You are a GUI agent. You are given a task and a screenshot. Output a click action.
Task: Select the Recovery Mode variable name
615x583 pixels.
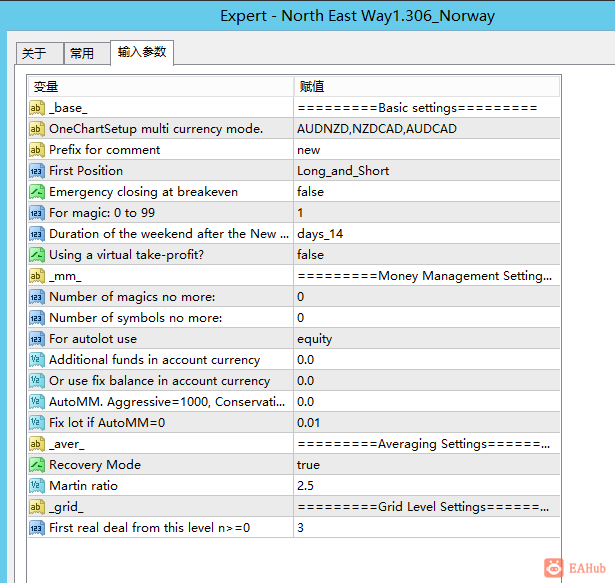[95, 465]
